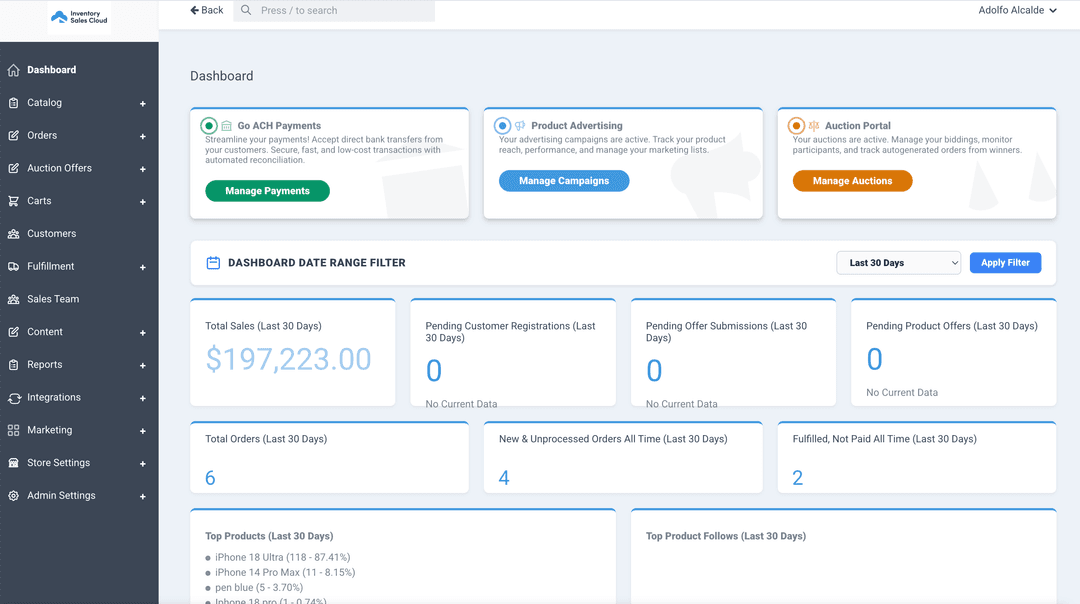The image size is (1080, 604).
Task: Click the Manage Payments button
Action: pyautogui.click(x=267, y=191)
